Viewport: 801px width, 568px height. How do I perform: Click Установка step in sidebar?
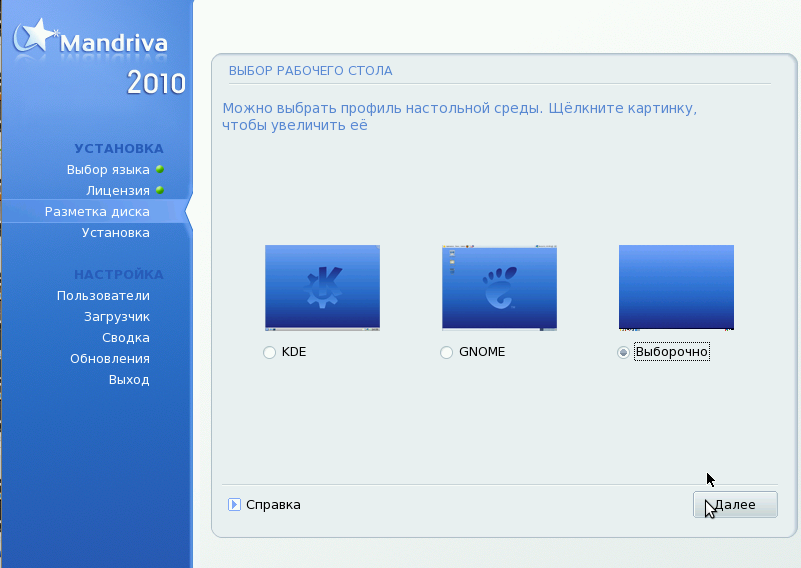tap(116, 232)
